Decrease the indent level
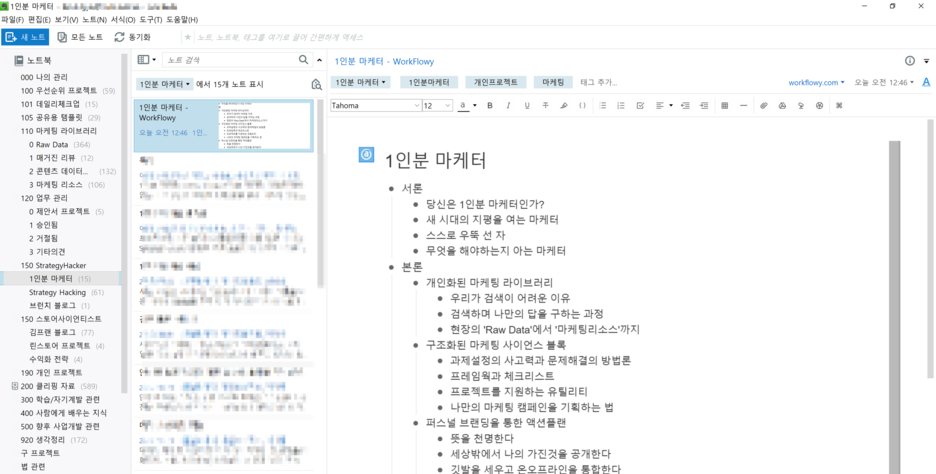This screenshot has height=474, width=936. pyautogui.click(x=685, y=106)
